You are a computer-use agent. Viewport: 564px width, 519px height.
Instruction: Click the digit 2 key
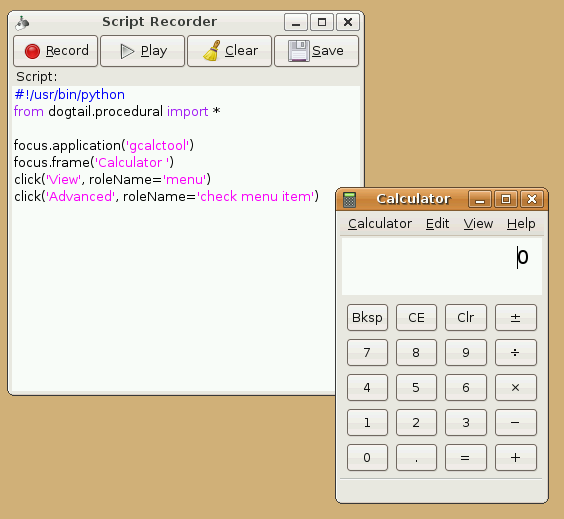[x=417, y=422]
